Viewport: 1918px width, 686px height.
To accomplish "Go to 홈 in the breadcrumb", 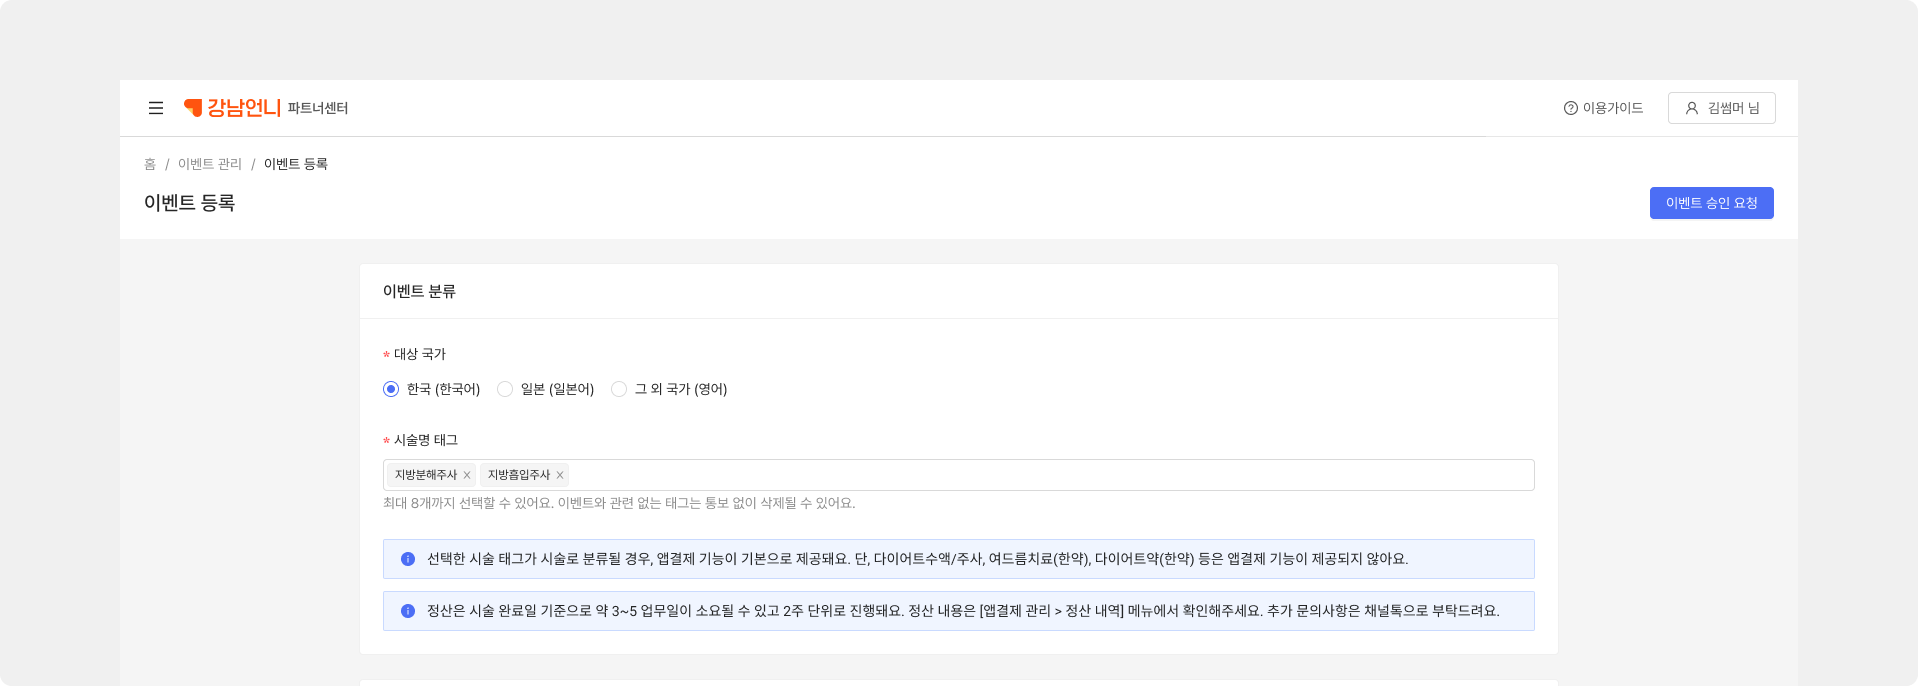I will (150, 164).
